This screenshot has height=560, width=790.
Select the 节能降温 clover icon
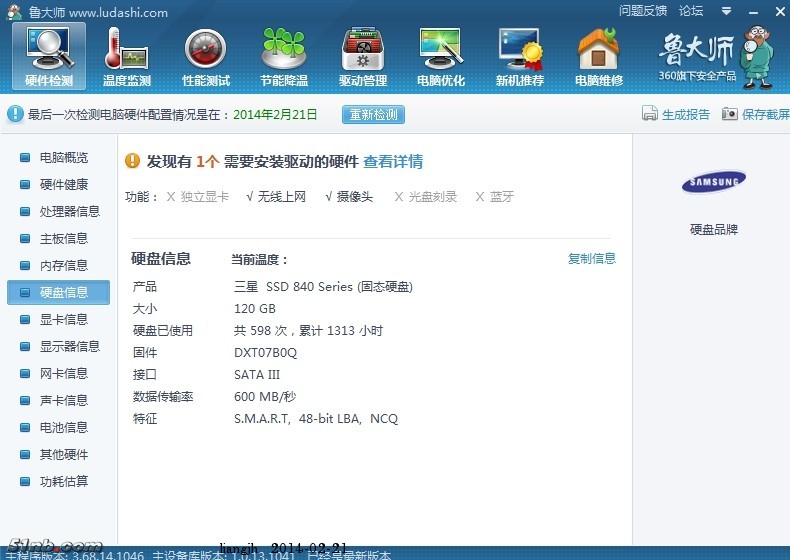pos(283,55)
